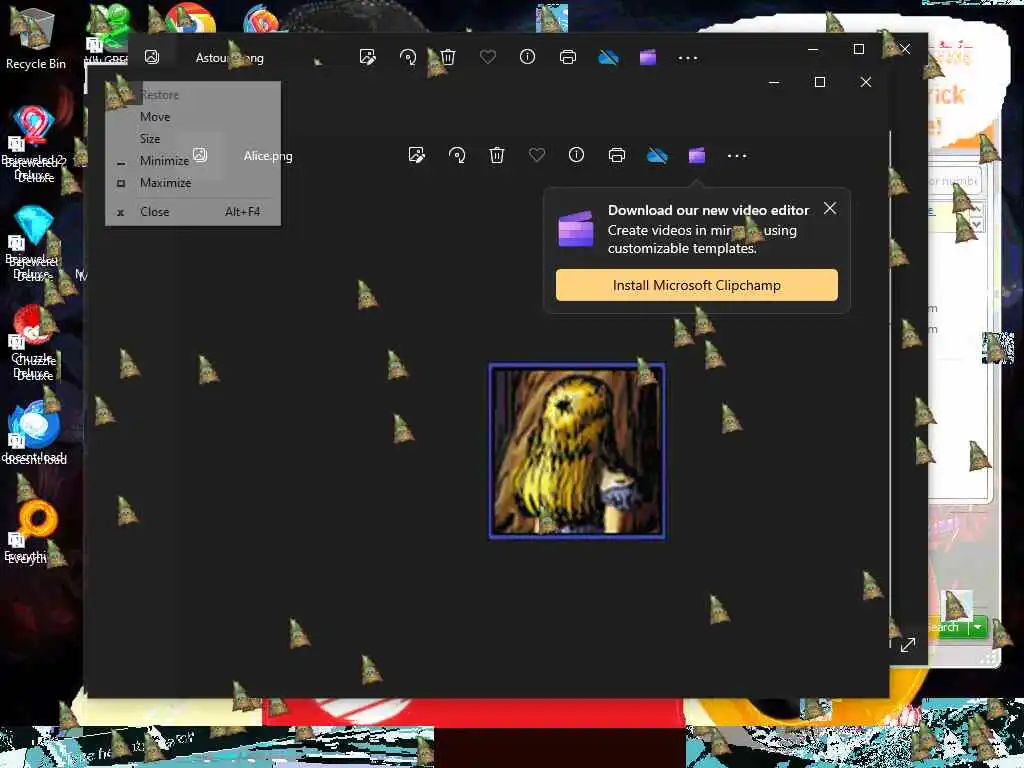The image size is (1024, 768).
Task: Click Edit image icon in back Photos window
Action: 368,57
